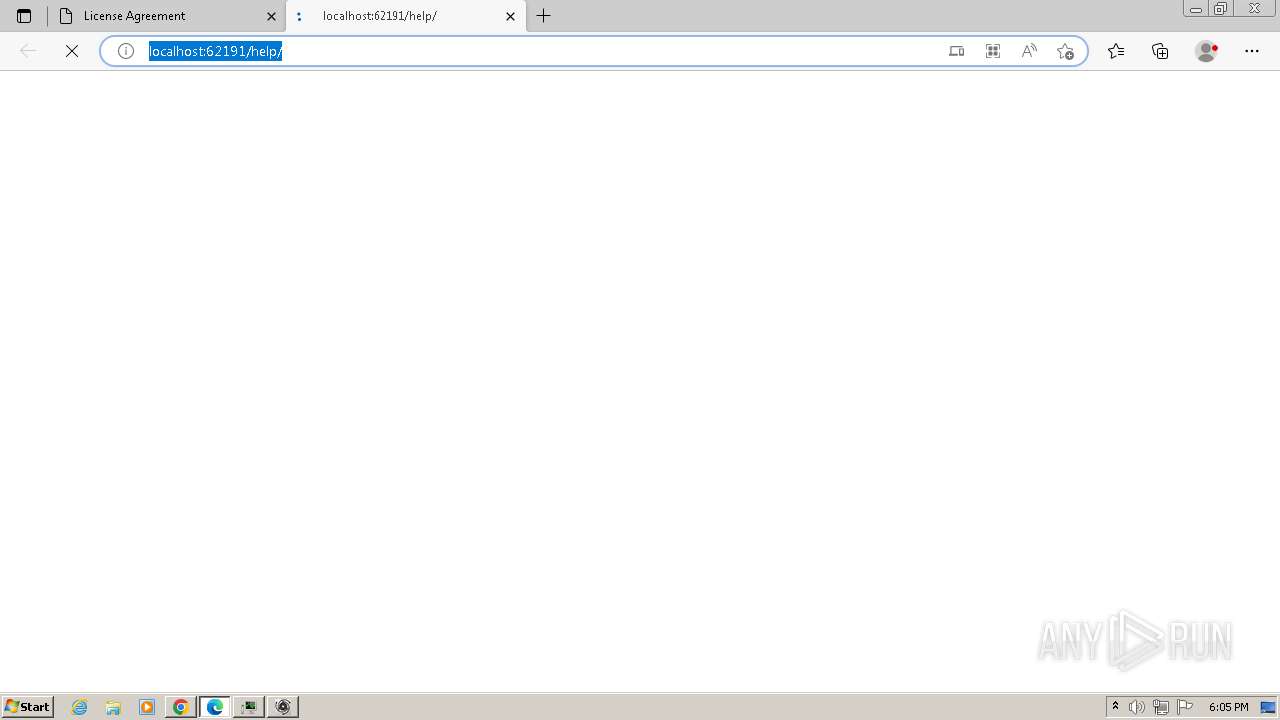Go back using the back arrow
This screenshot has height=720, width=1280.
tap(28, 51)
